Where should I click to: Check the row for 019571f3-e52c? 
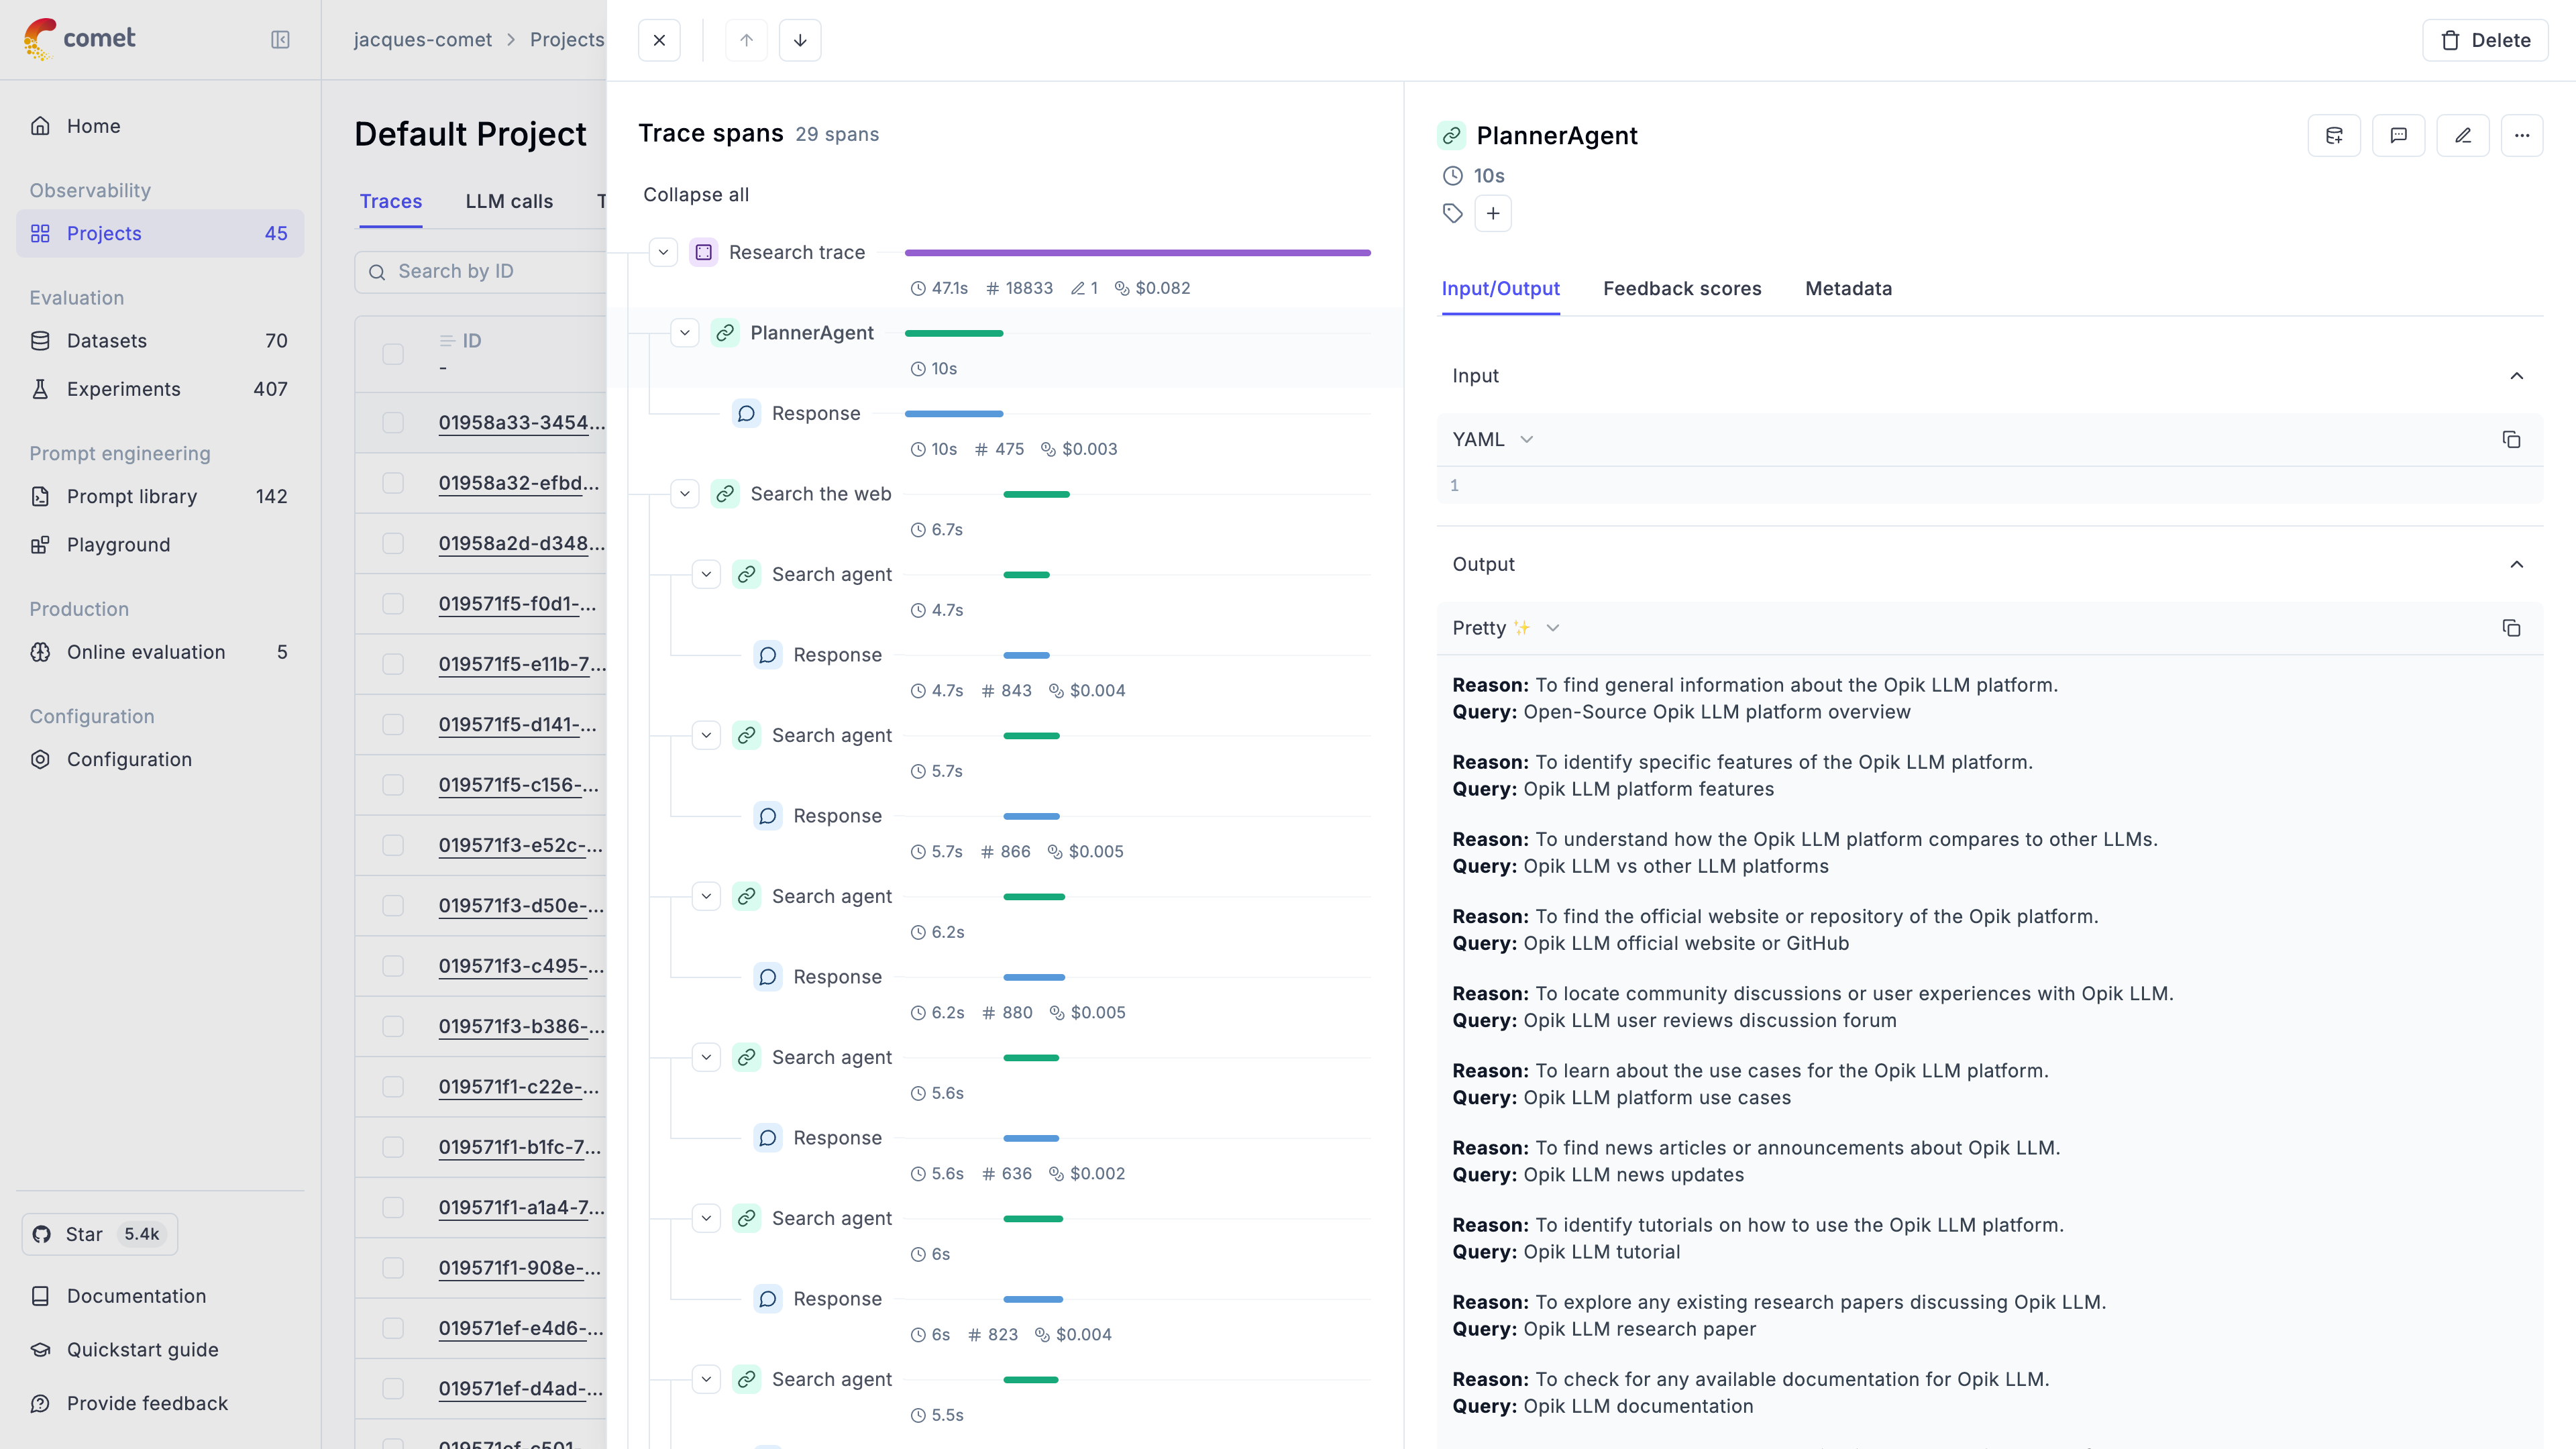pos(393,845)
